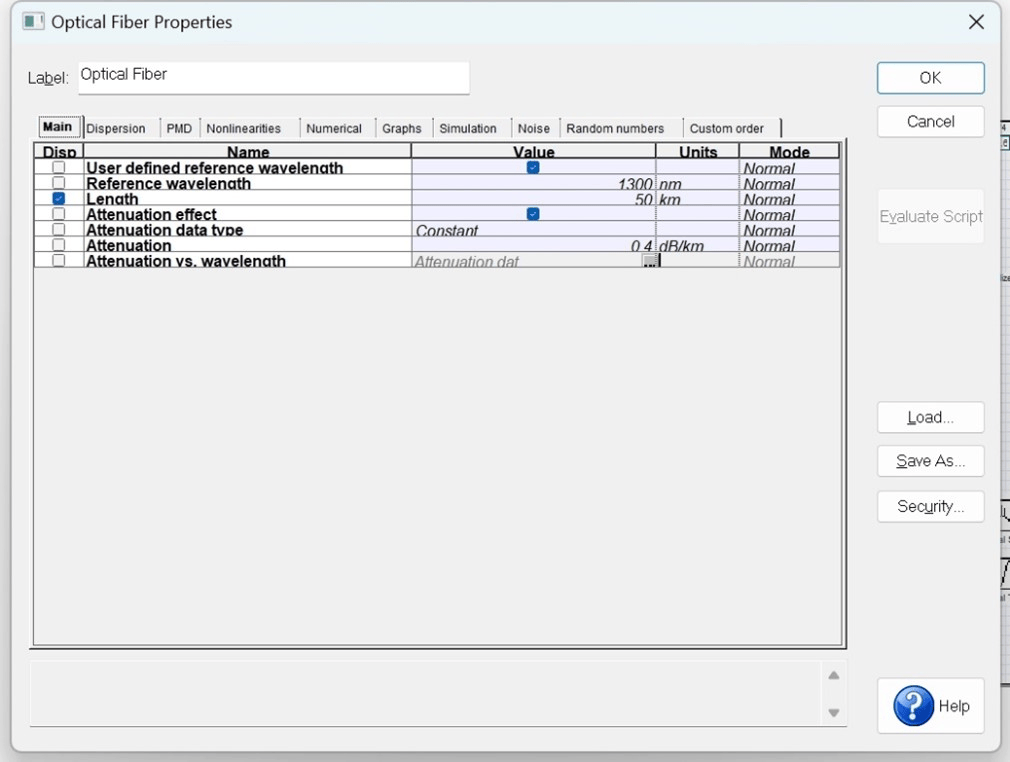Click the Help question mark icon
The image size is (1010, 762).
click(x=913, y=706)
